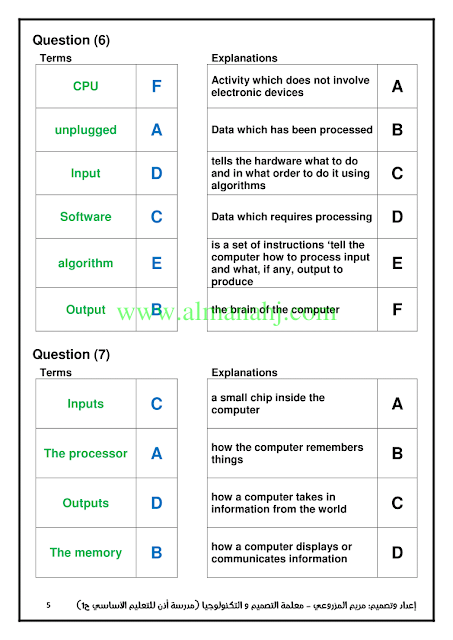Click the CPU term cell
Screen dimensions: 453x640
(x=86, y=86)
